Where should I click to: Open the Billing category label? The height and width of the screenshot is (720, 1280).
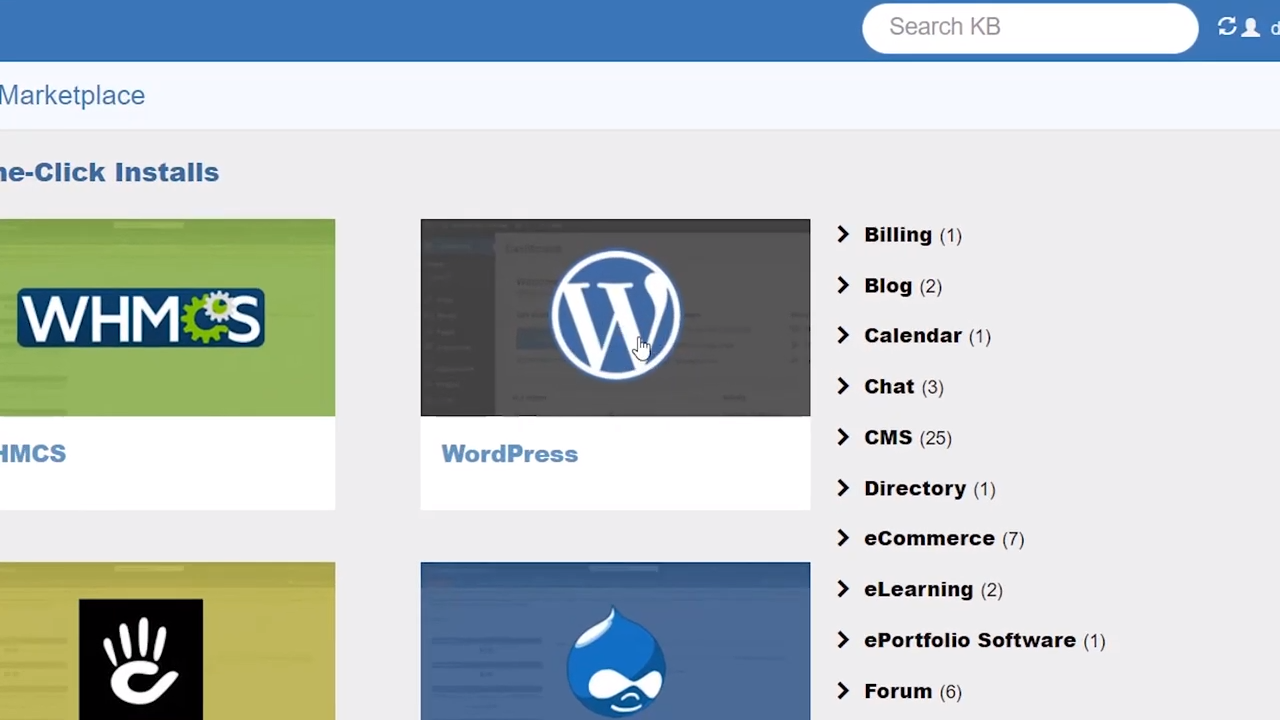898,234
